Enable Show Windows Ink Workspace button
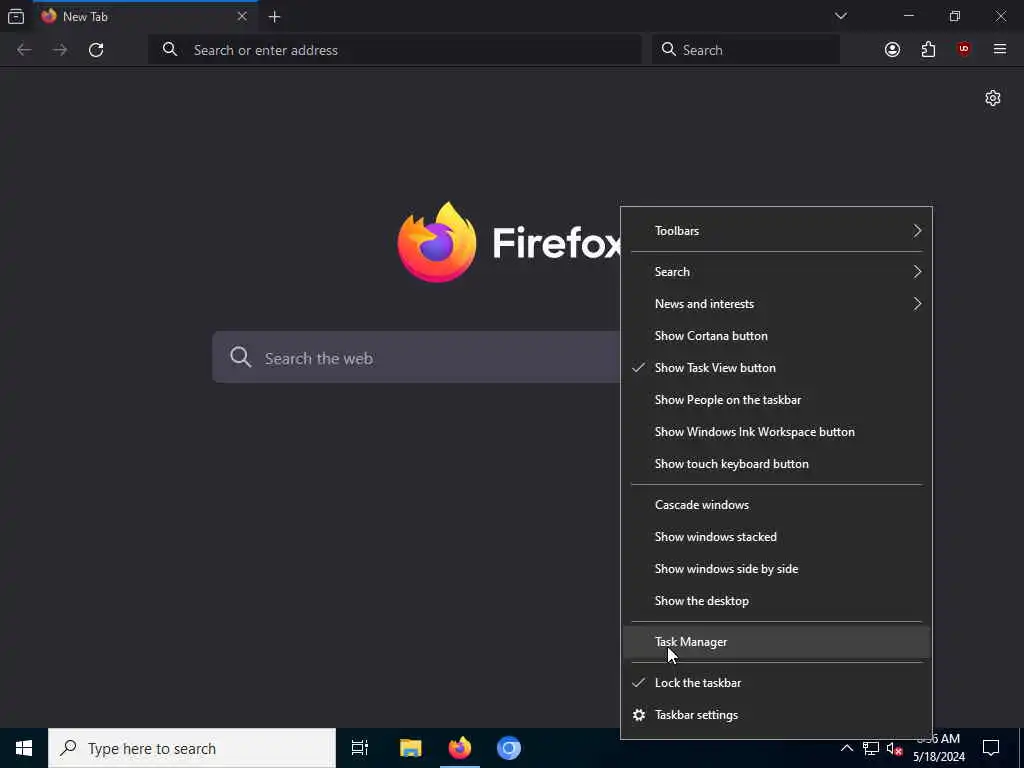The height and width of the screenshot is (768, 1024). pyautogui.click(x=776, y=432)
